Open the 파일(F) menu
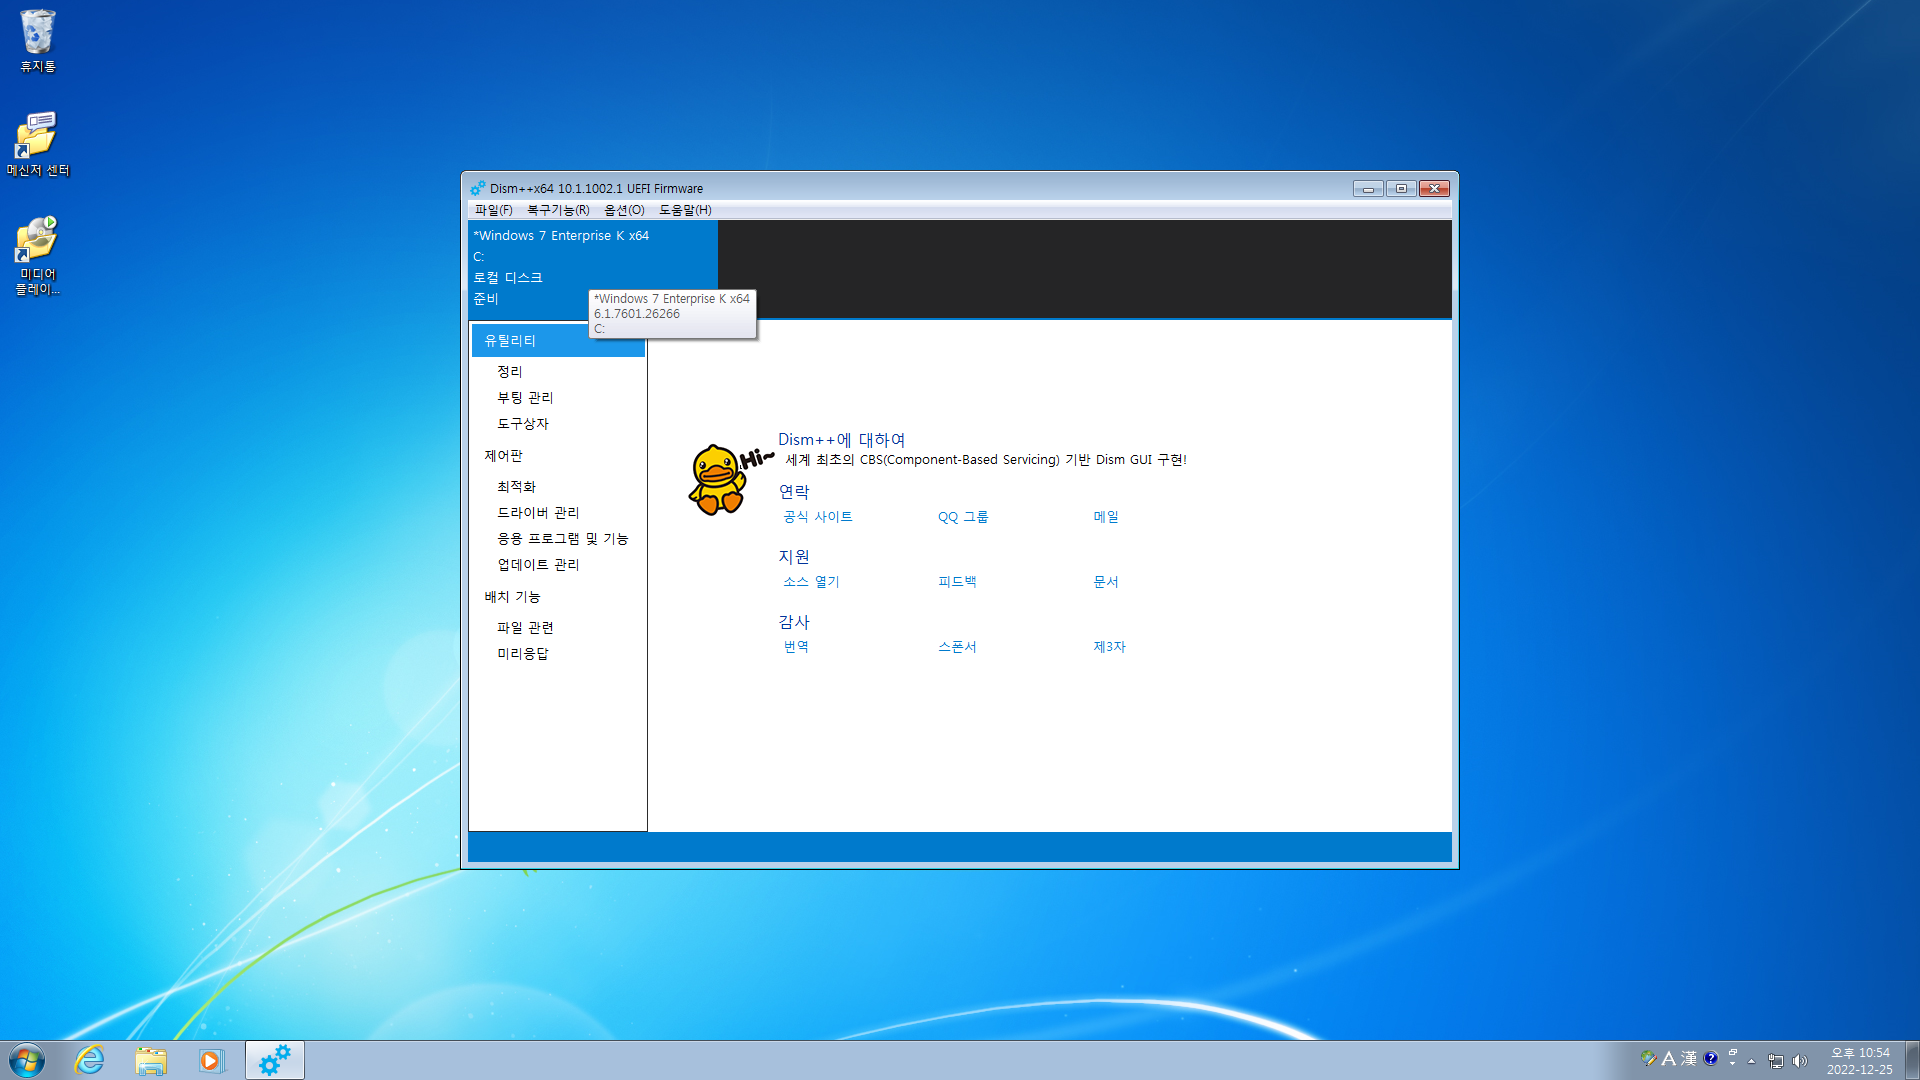The width and height of the screenshot is (1920, 1080). tap(493, 210)
